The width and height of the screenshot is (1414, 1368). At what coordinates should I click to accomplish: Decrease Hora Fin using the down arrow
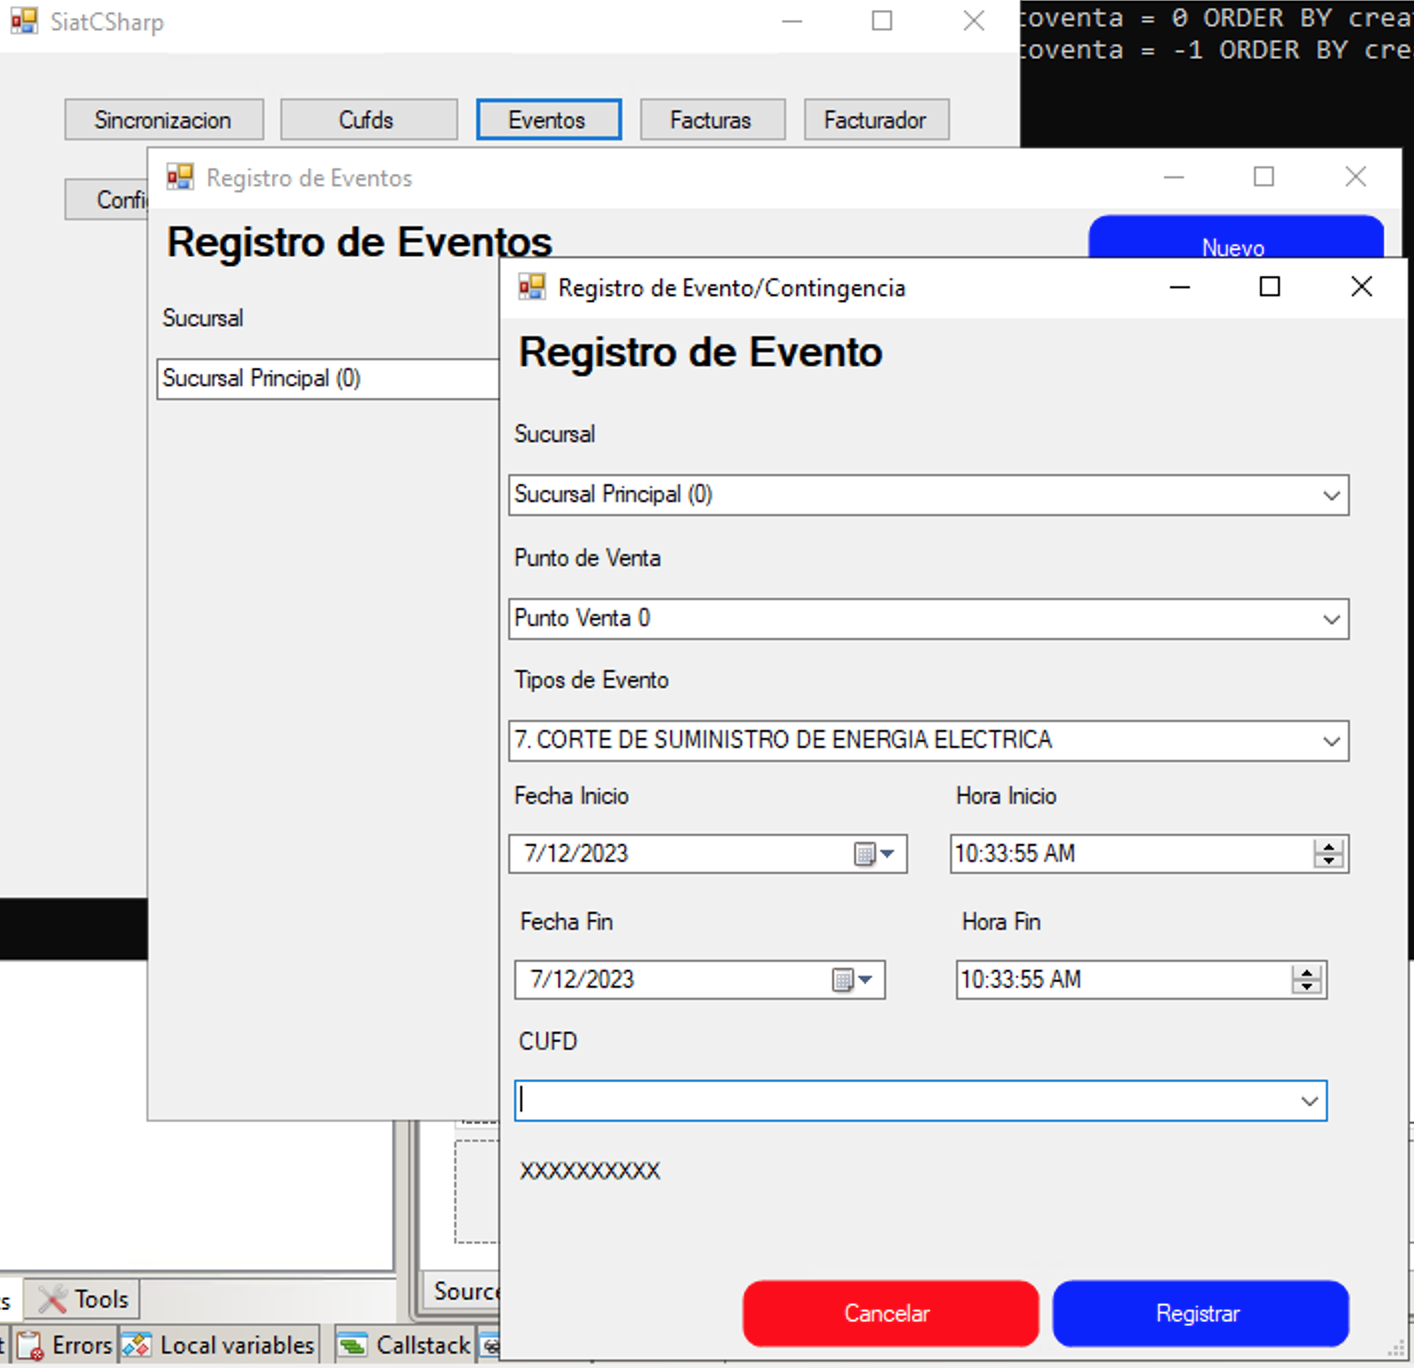click(x=1306, y=987)
